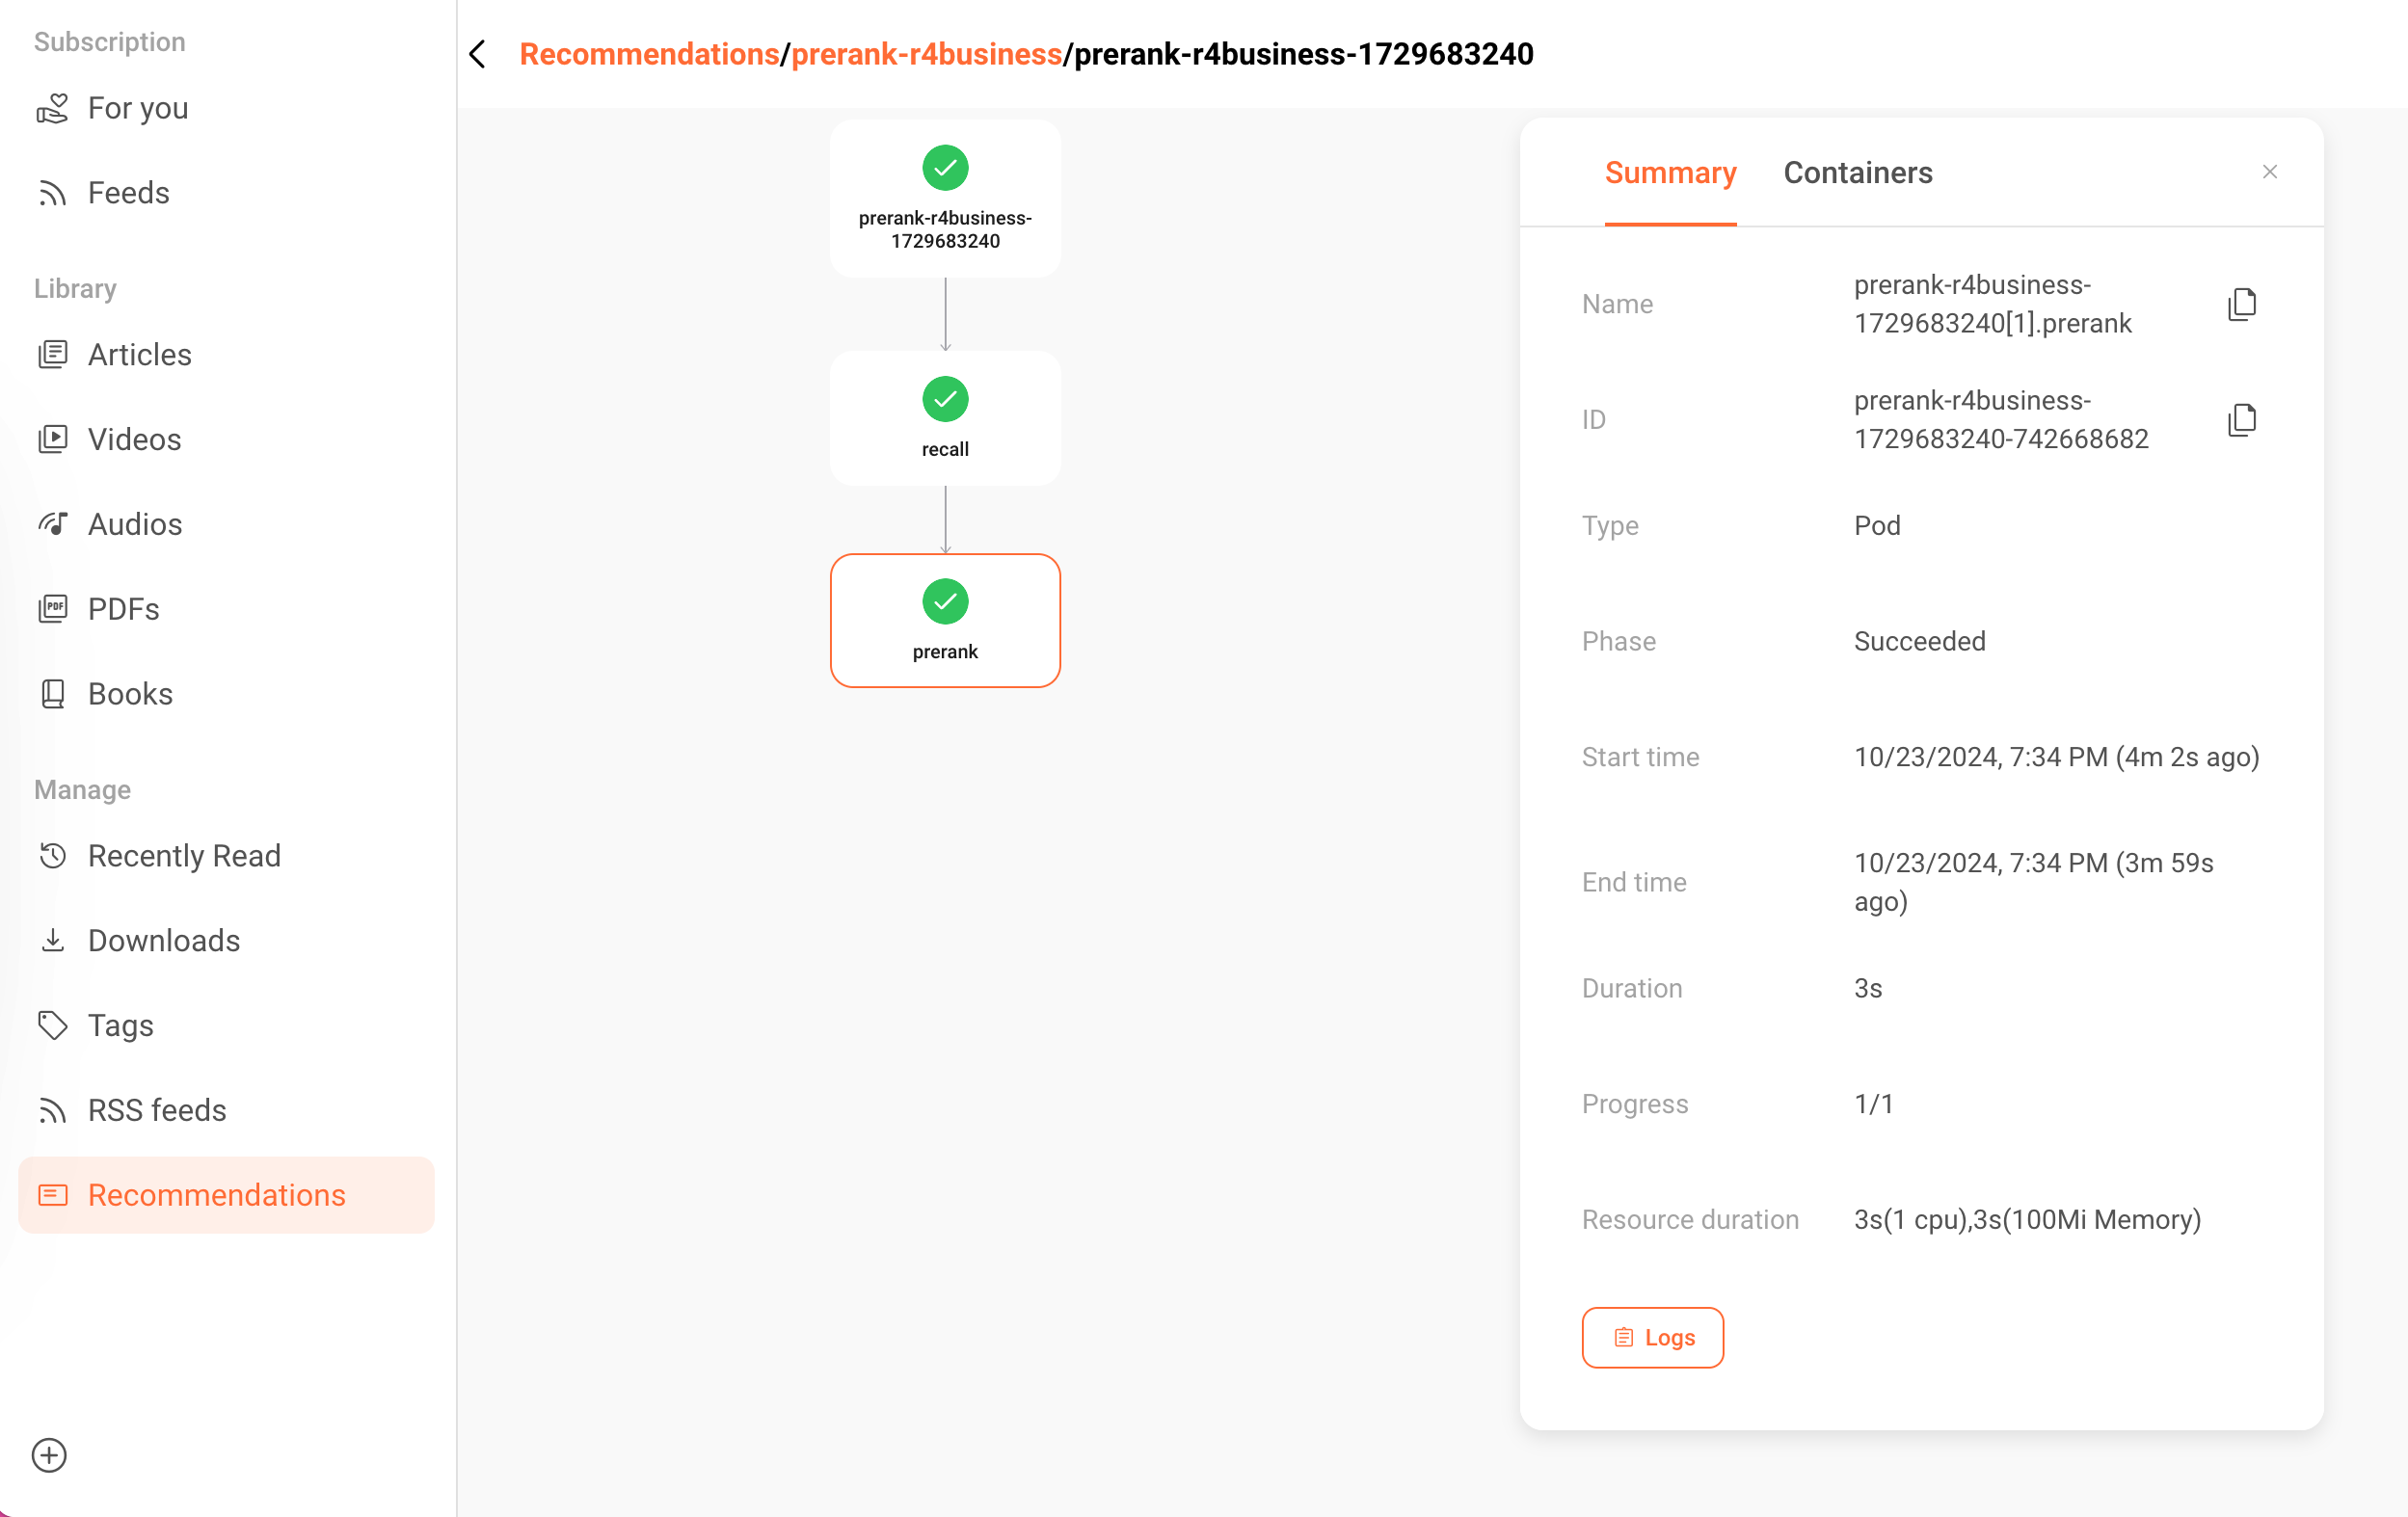Open the Downloads page
The image size is (2408, 1517).
tap(226, 940)
